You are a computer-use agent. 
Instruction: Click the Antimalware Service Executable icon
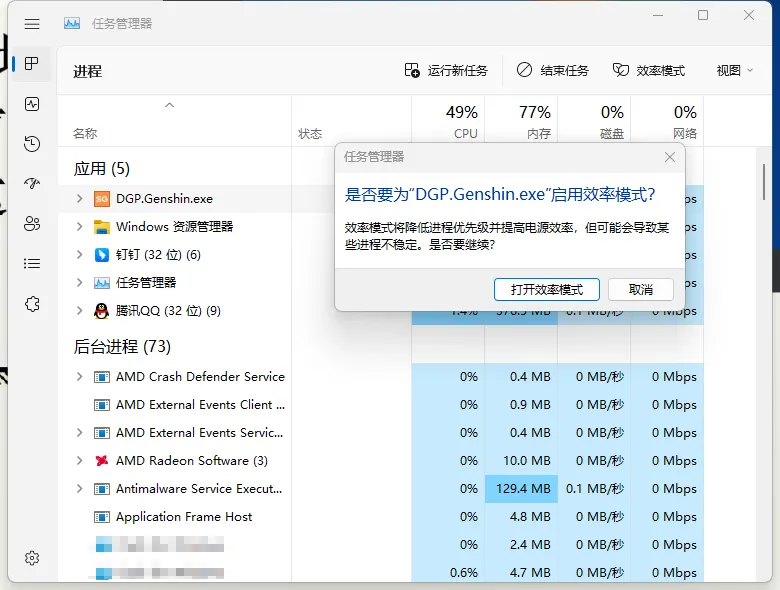click(x=101, y=489)
